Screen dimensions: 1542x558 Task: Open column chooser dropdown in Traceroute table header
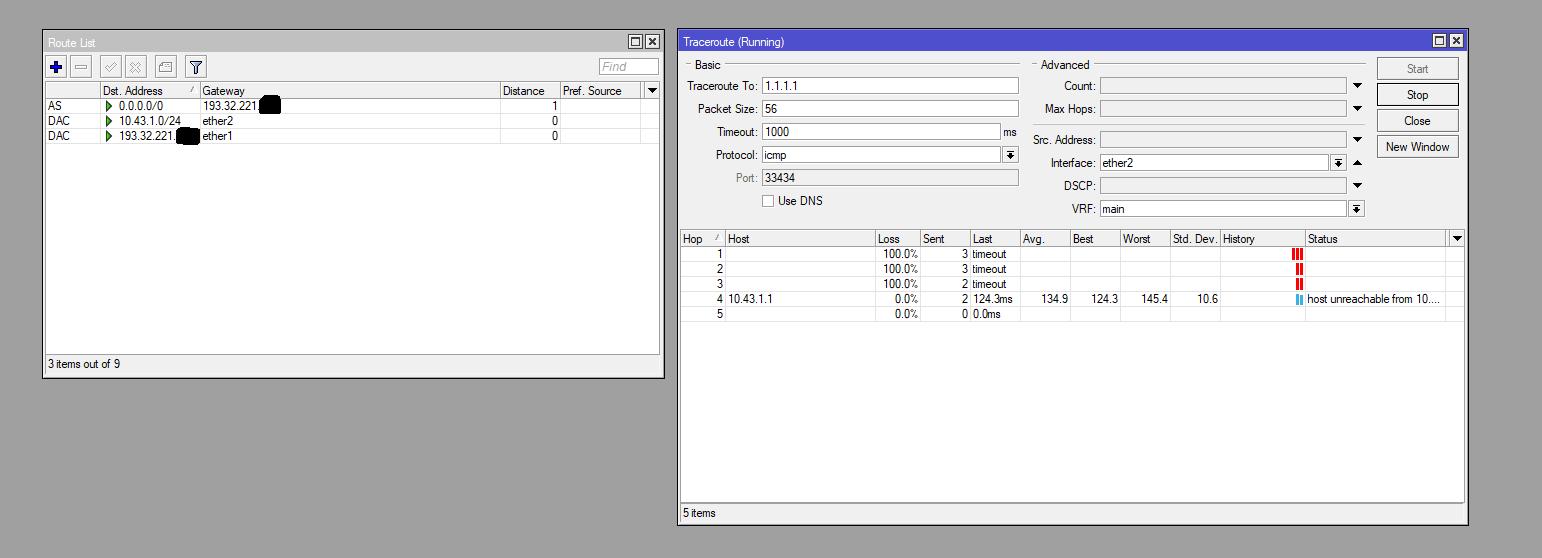[1457, 238]
